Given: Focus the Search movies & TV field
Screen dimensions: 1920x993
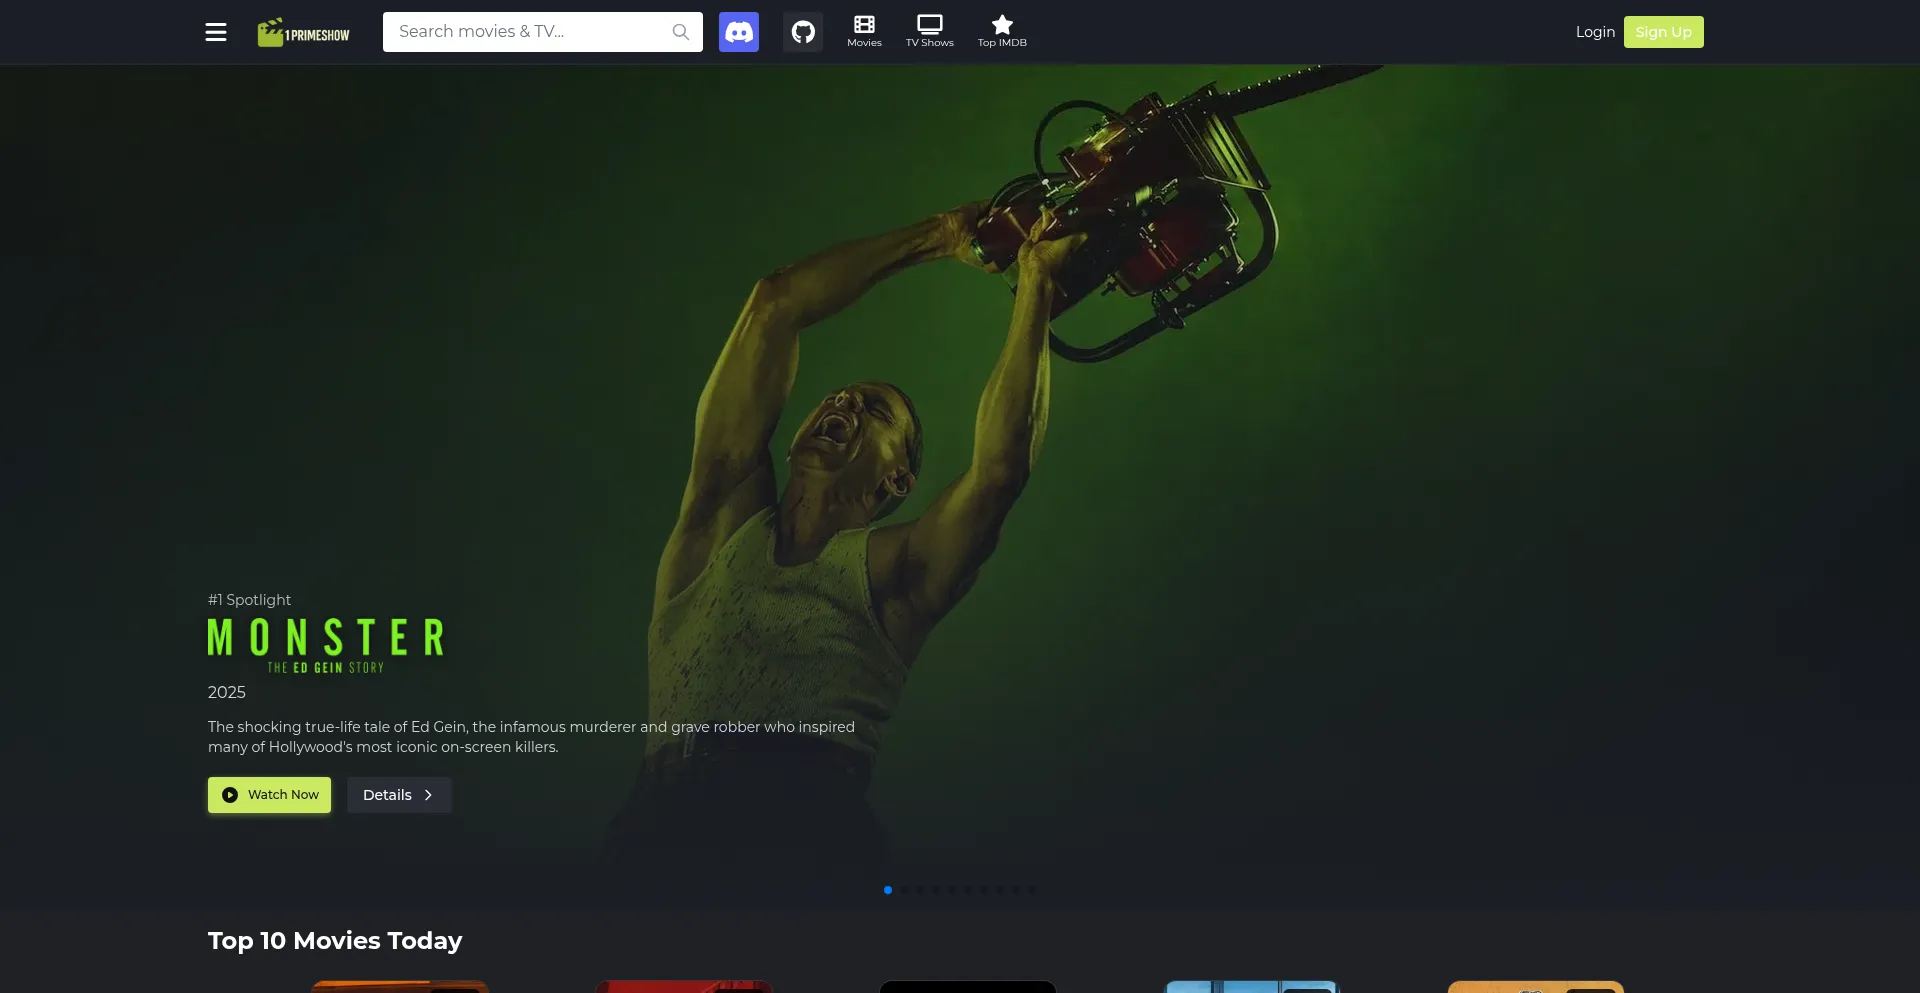Looking at the screenshot, I should click(x=530, y=32).
